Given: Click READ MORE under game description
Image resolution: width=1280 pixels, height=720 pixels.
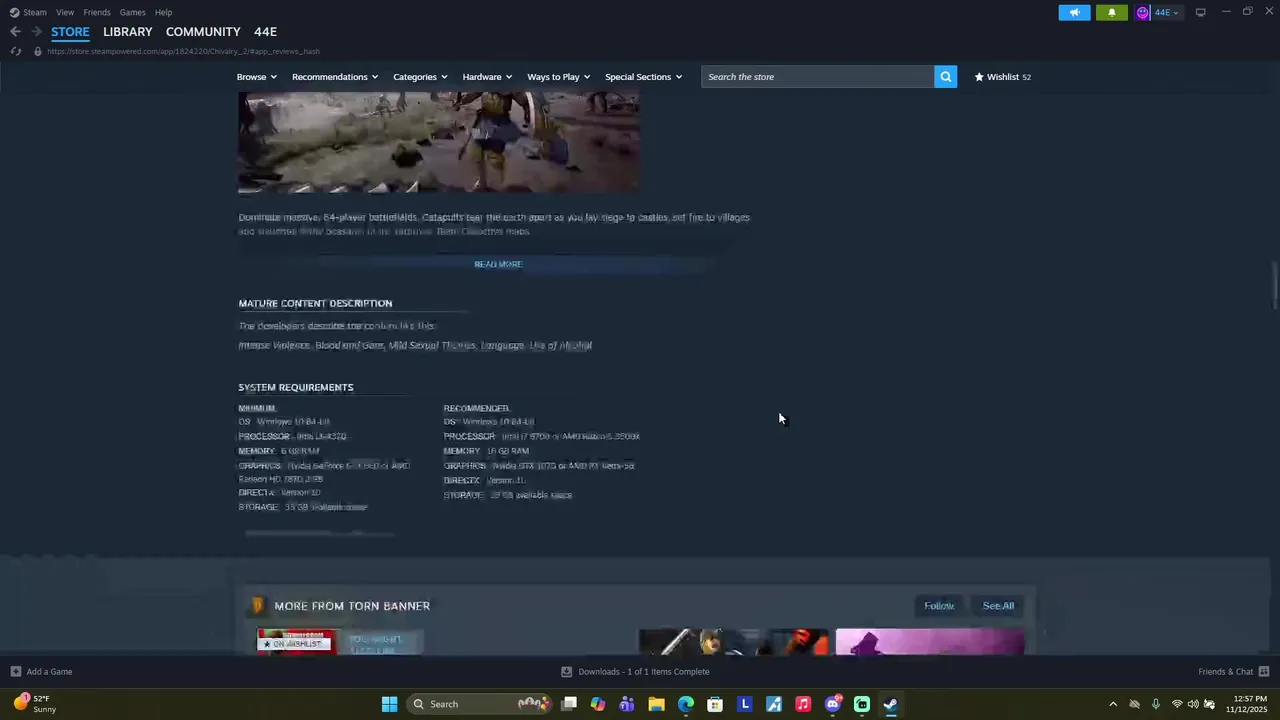Looking at the screenshot, I should (498, 264).
